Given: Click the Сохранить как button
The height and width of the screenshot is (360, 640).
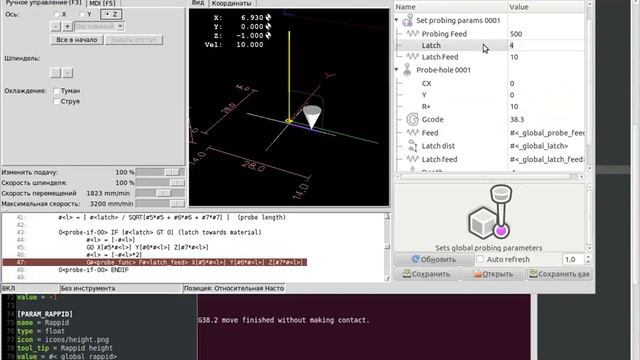Looking at the screenshot, I should point(560,274).
